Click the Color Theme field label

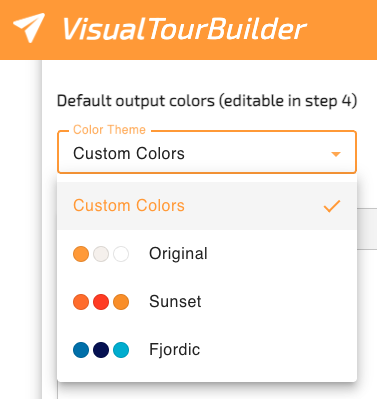[x=109, y=130]
